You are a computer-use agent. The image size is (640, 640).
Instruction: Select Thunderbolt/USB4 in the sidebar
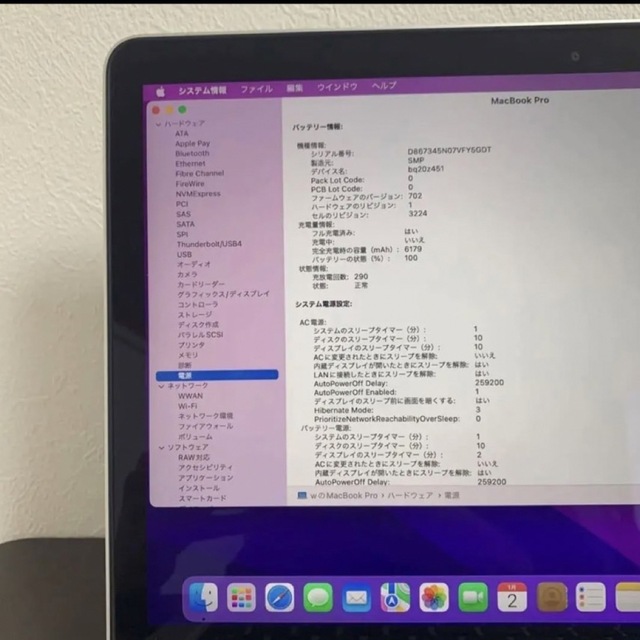209,244
